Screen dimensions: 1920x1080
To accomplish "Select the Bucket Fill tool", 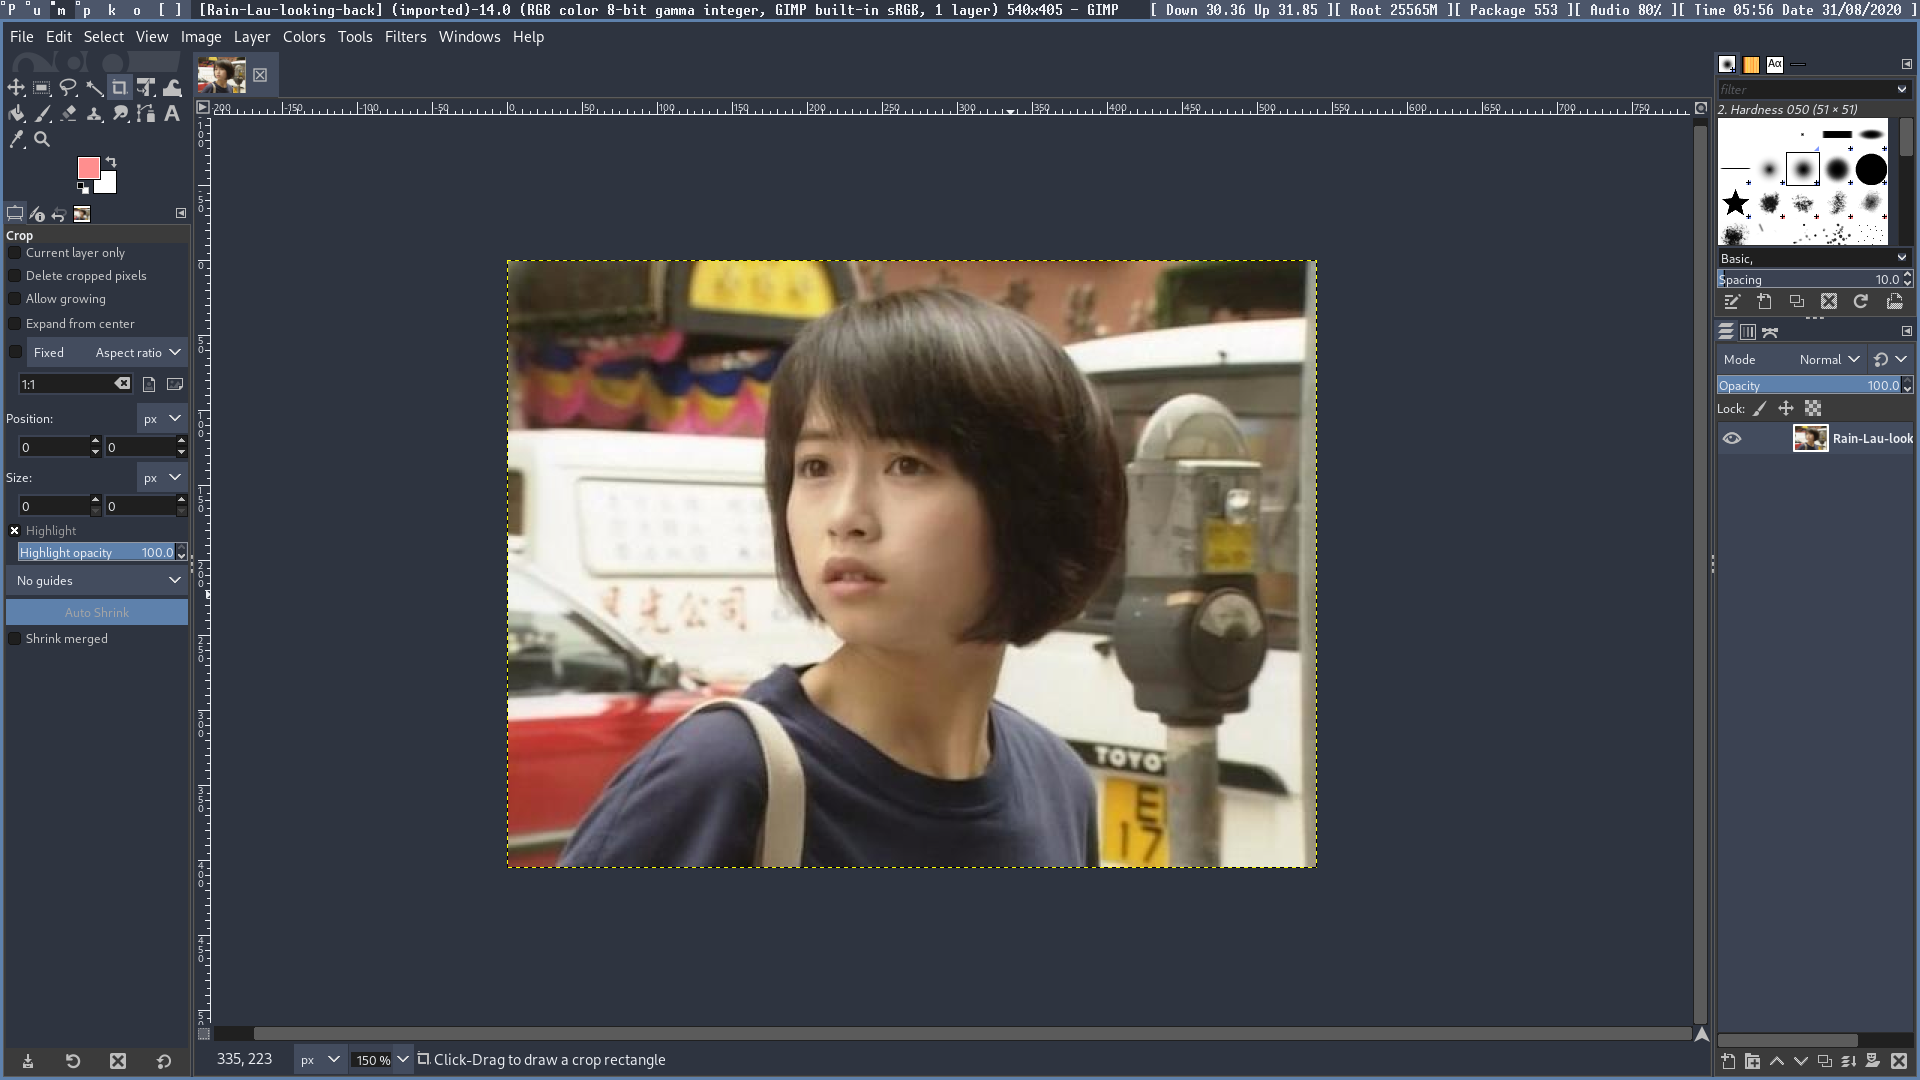I will tap(16, 114).
